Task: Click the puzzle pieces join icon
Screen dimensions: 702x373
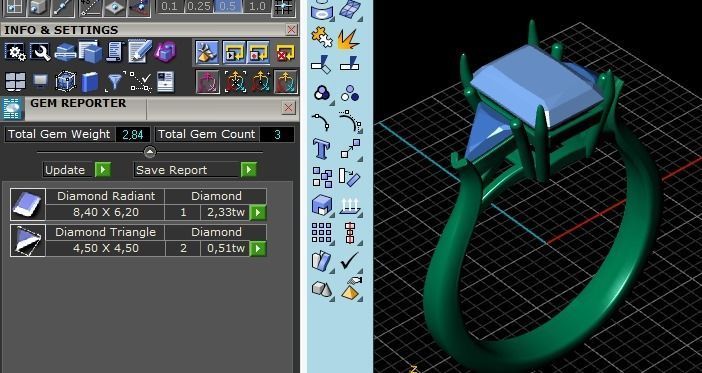Action: click(321, 37)
